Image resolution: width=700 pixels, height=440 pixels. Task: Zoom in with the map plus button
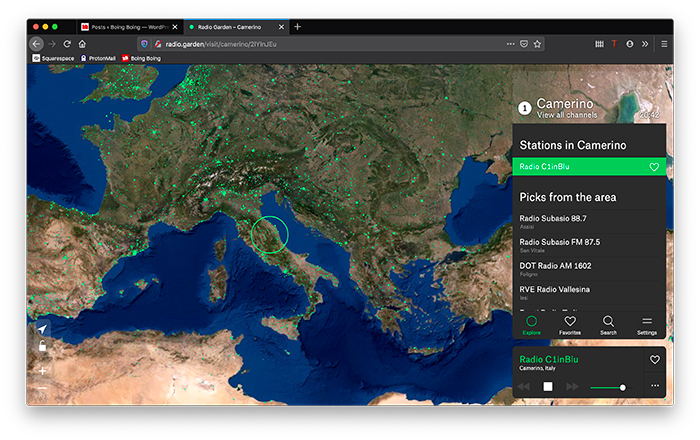[x=42, y=370]
